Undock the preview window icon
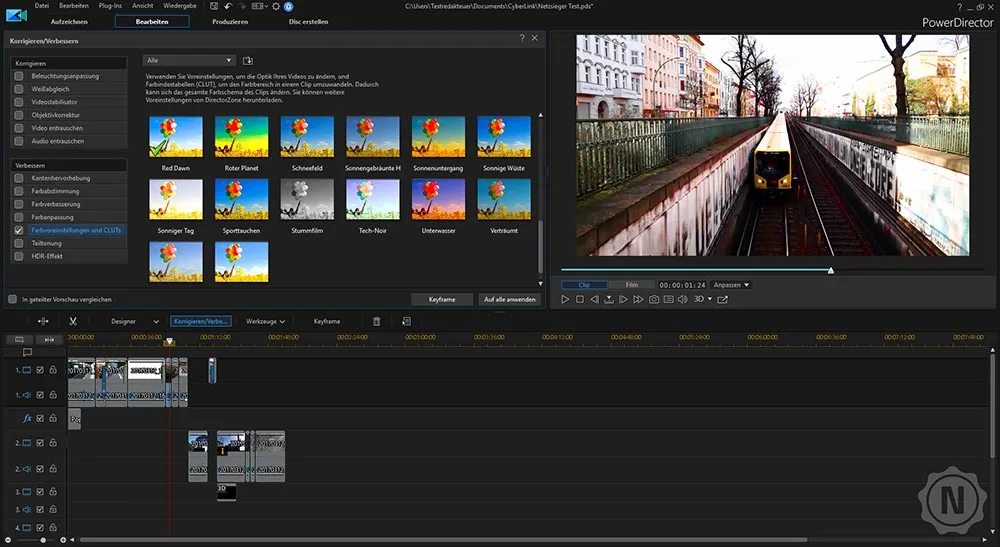This screenshot has height=547, width=1000. point(723,299)
